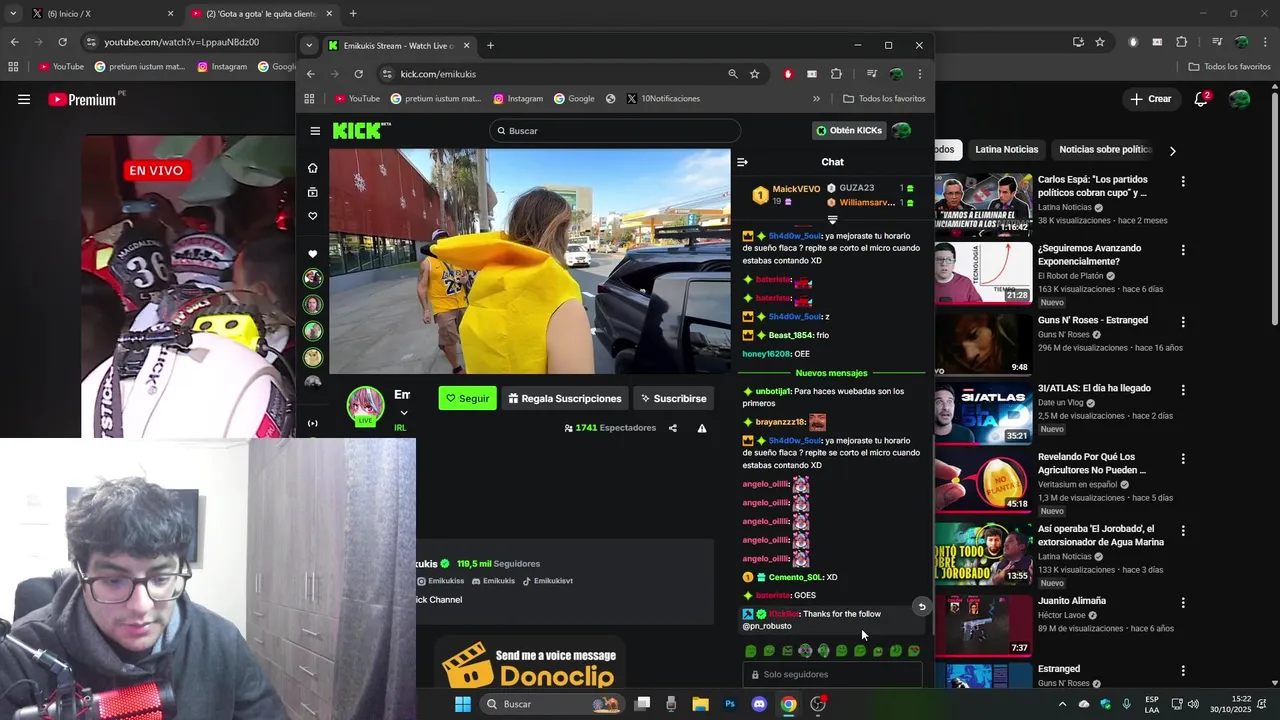Open Browse icon in Kick sidebar
The width and height of the screenshot is (1280, 720).
pyautogui.click(x=313, y=192)
